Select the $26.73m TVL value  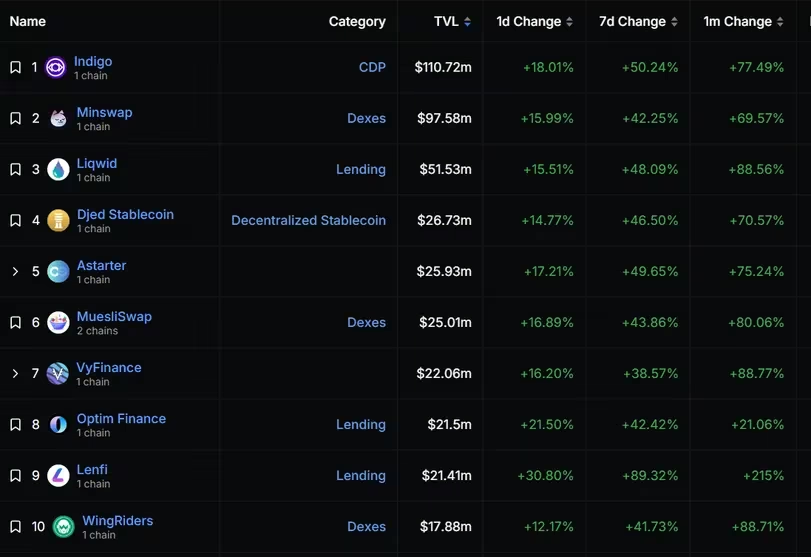(x=444, y=220)
